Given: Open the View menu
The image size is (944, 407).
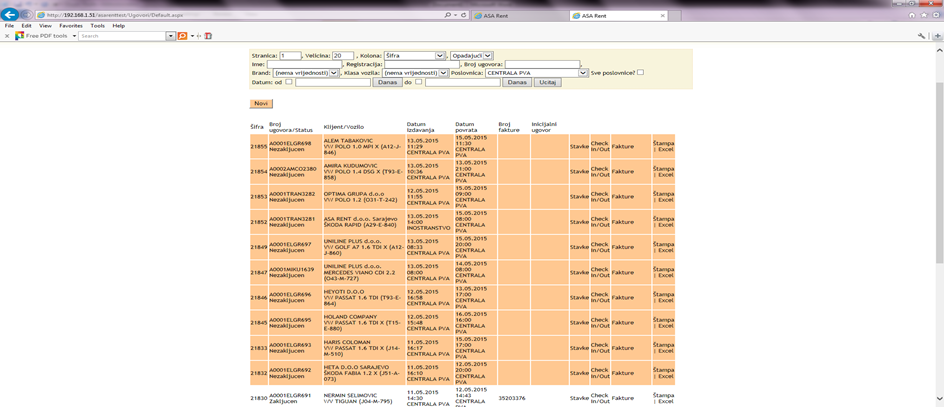Looking at the screenshot, I should [x=45, y=26].
